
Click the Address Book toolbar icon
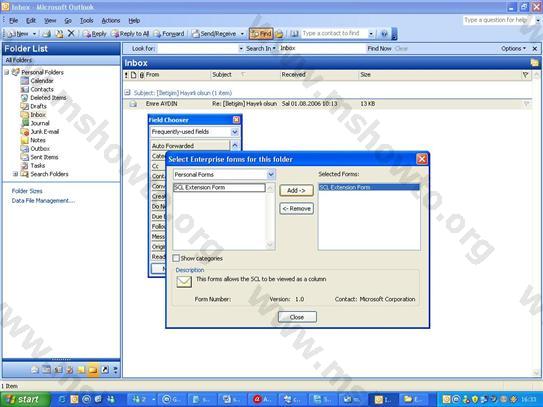tap(294, 34)
